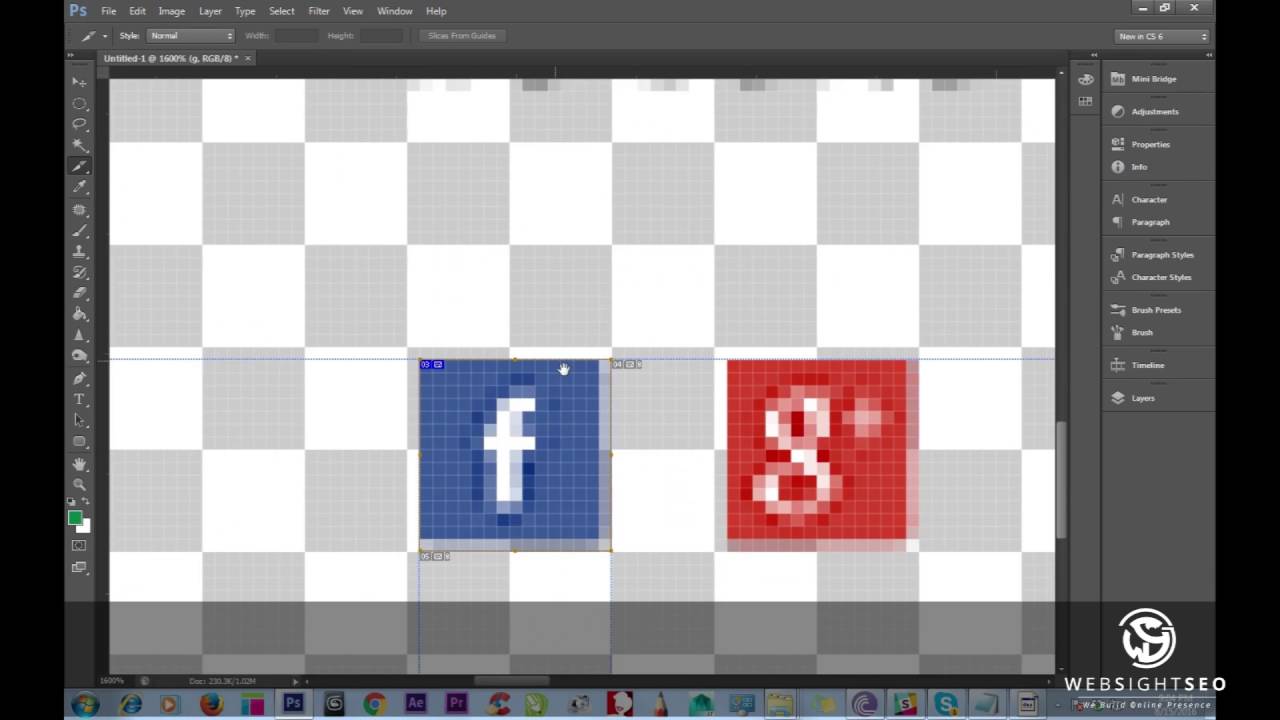Select the Eraser tool
This screenshot has width=1280, height=720.
[x=79, y=293]
